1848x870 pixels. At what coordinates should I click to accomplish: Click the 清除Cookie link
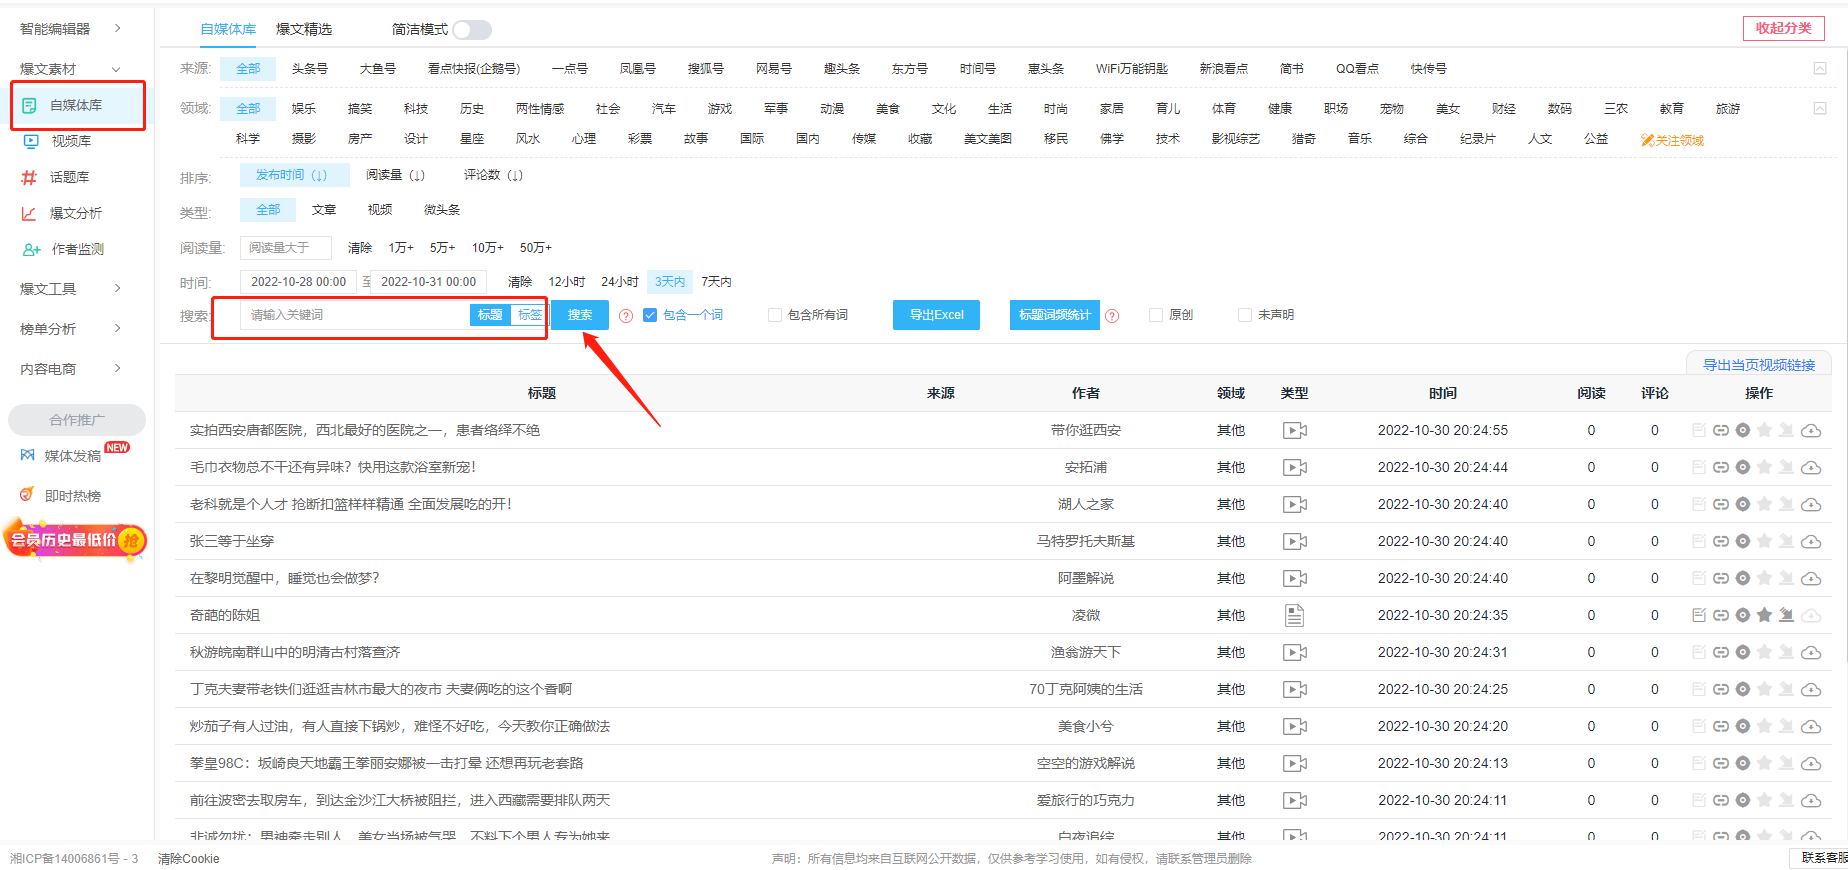point(189,859)
